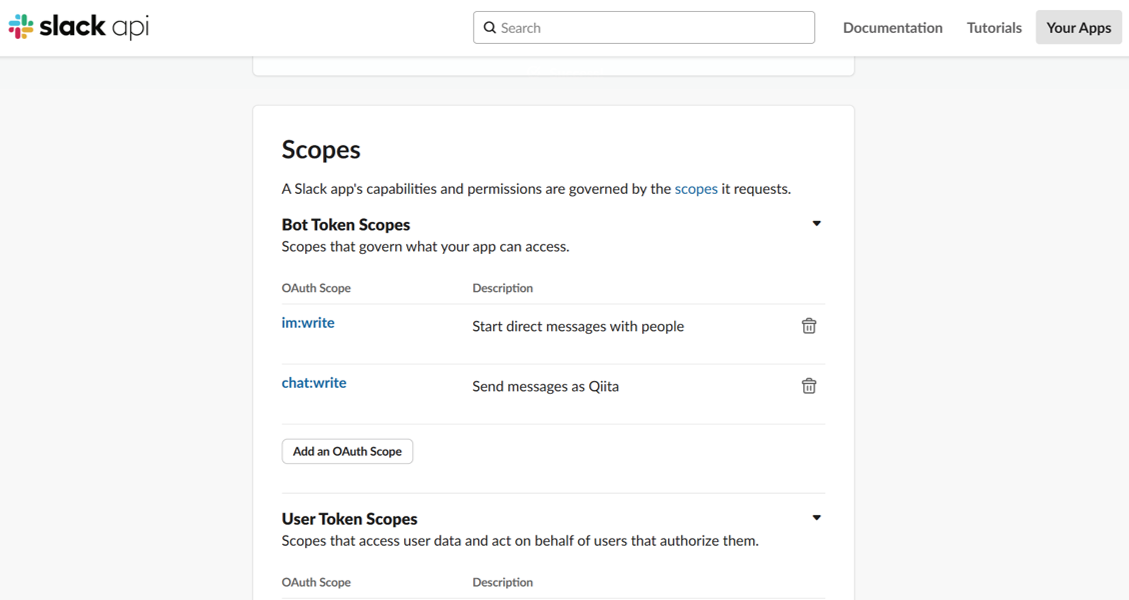The width and height of the screenshot is (1129, 600).
Task: Select Your Apps in the navigation bar
Action: tap(1078, 27)
